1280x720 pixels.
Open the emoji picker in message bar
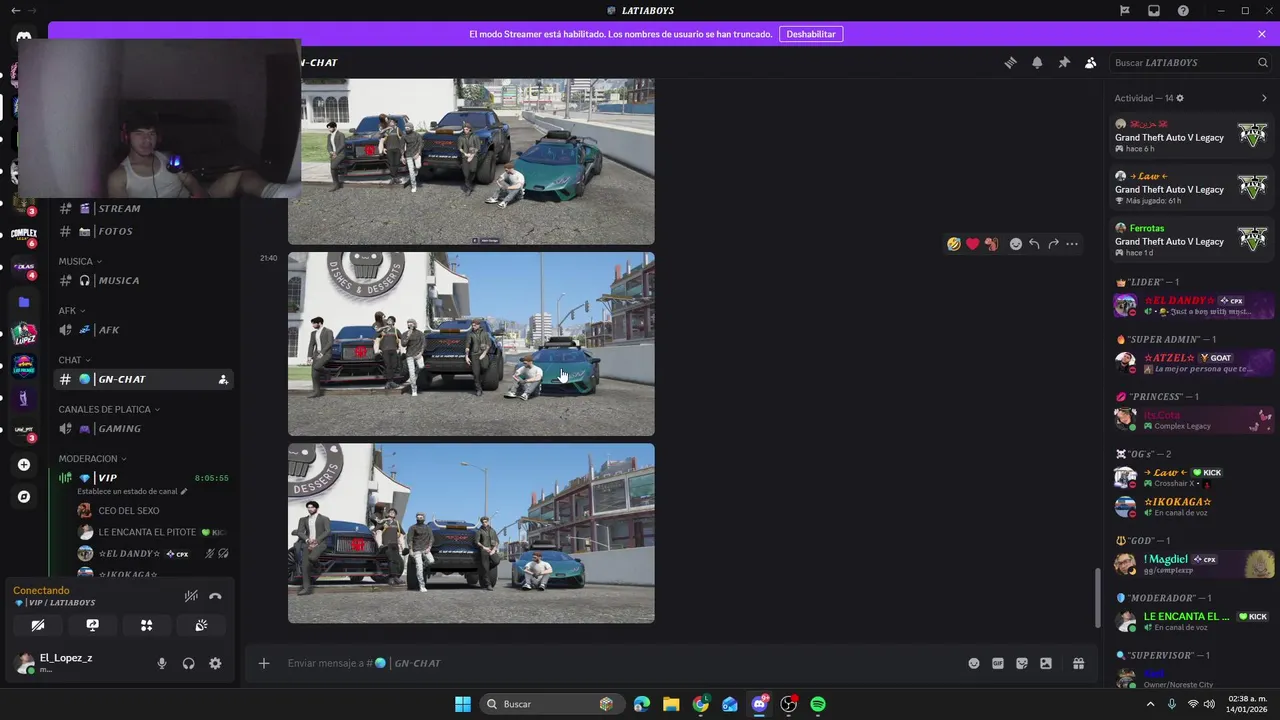coord(973,663)
